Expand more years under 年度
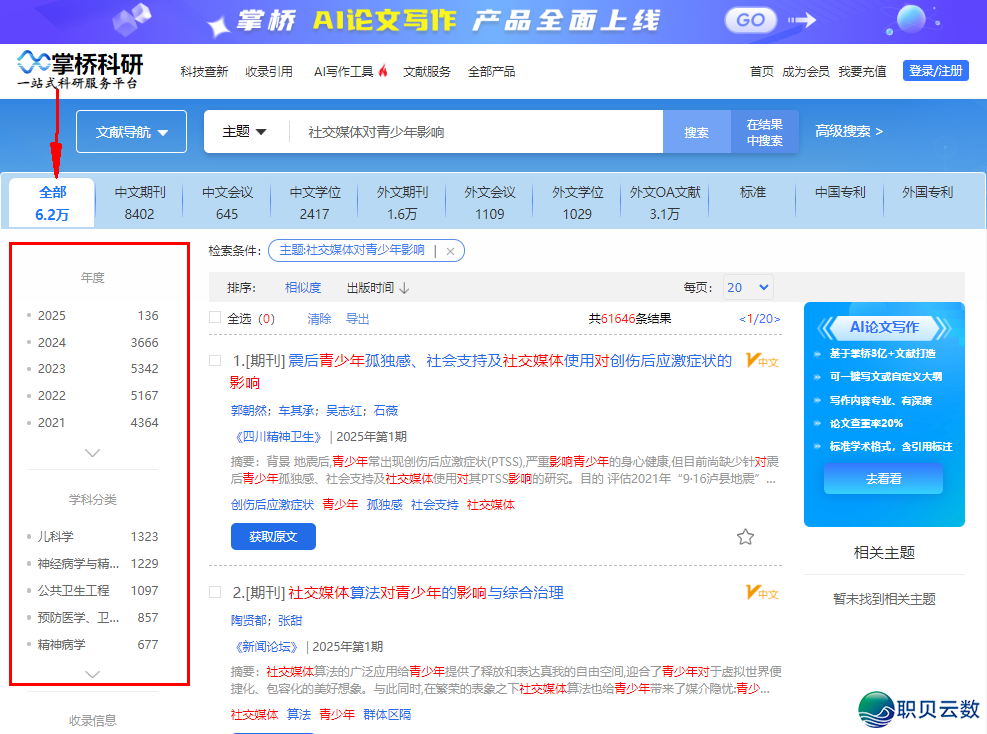Viewport: 987px width, 734px height. [x=93, y=453]
